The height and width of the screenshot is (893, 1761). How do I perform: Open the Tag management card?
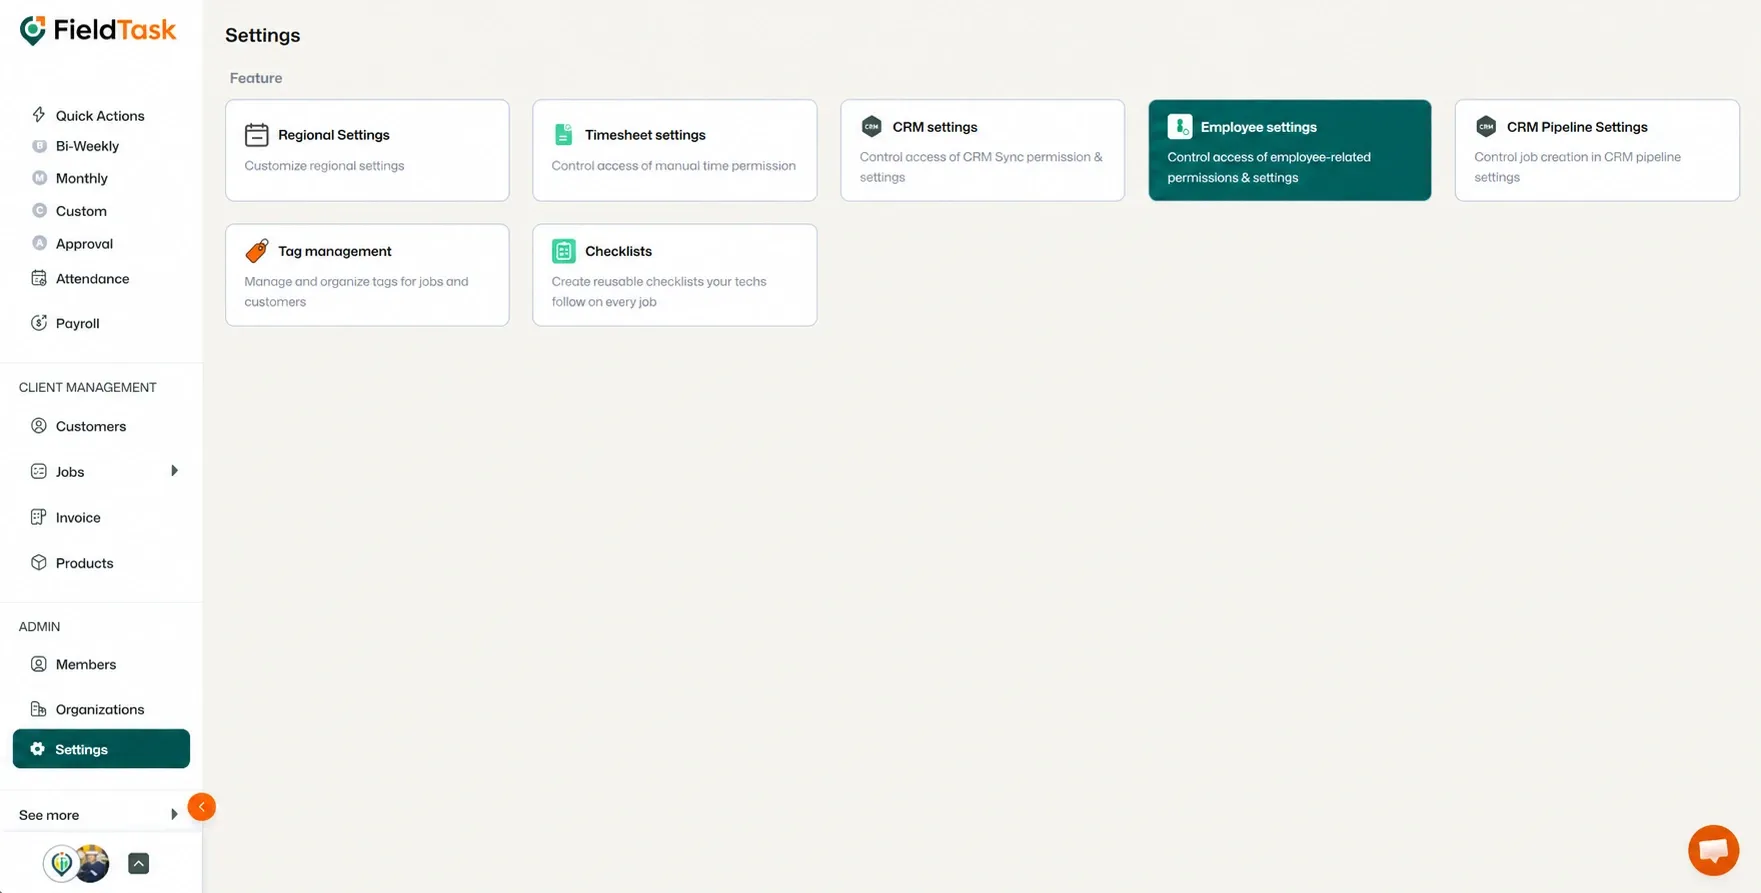(367, 275)
